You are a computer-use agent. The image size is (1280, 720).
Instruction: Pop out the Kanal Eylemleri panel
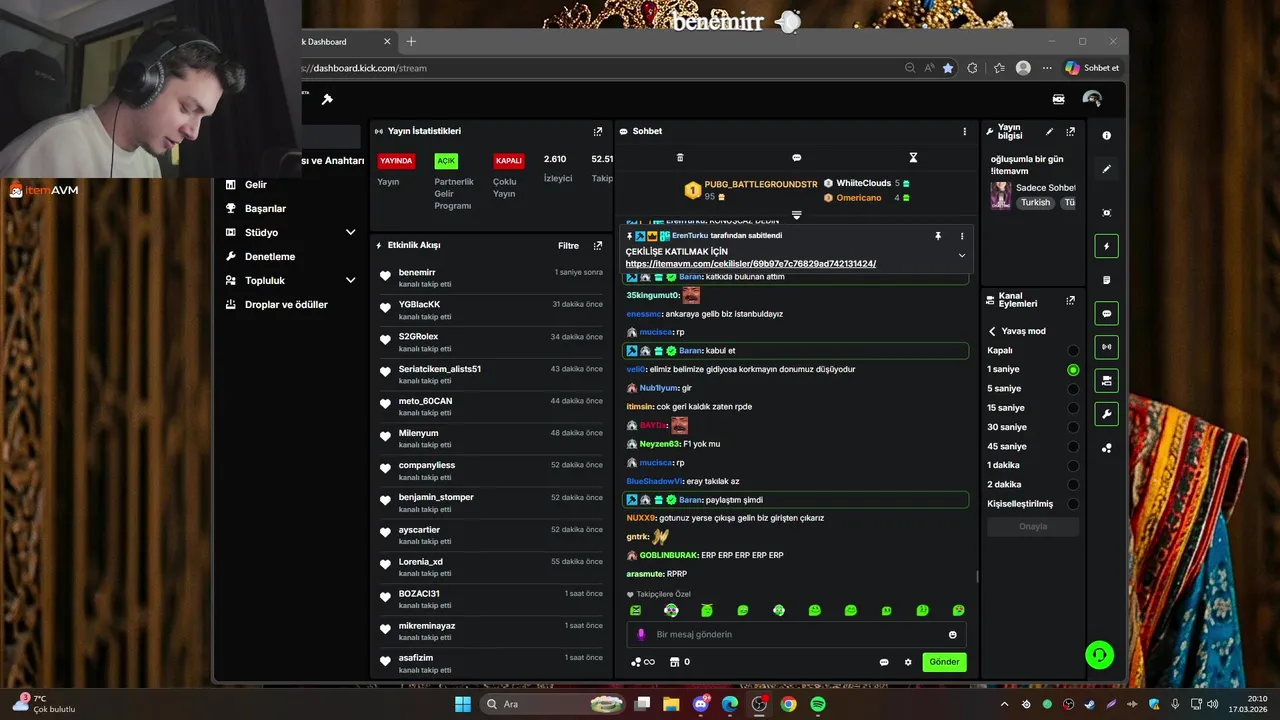click(1070, 300)
